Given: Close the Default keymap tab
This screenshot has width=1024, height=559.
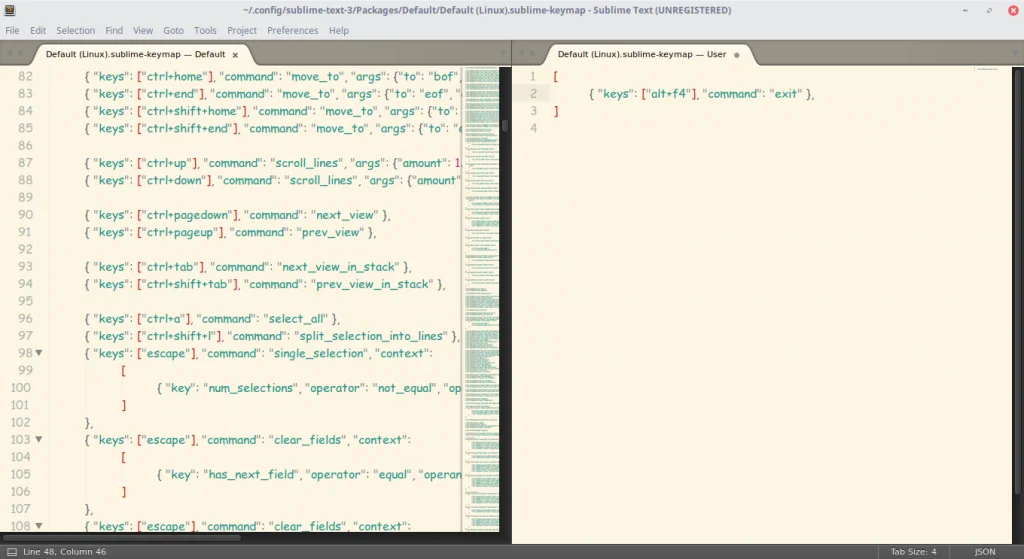Looking at the screenshot, I should pyautogui.click(x=235, y=55).
